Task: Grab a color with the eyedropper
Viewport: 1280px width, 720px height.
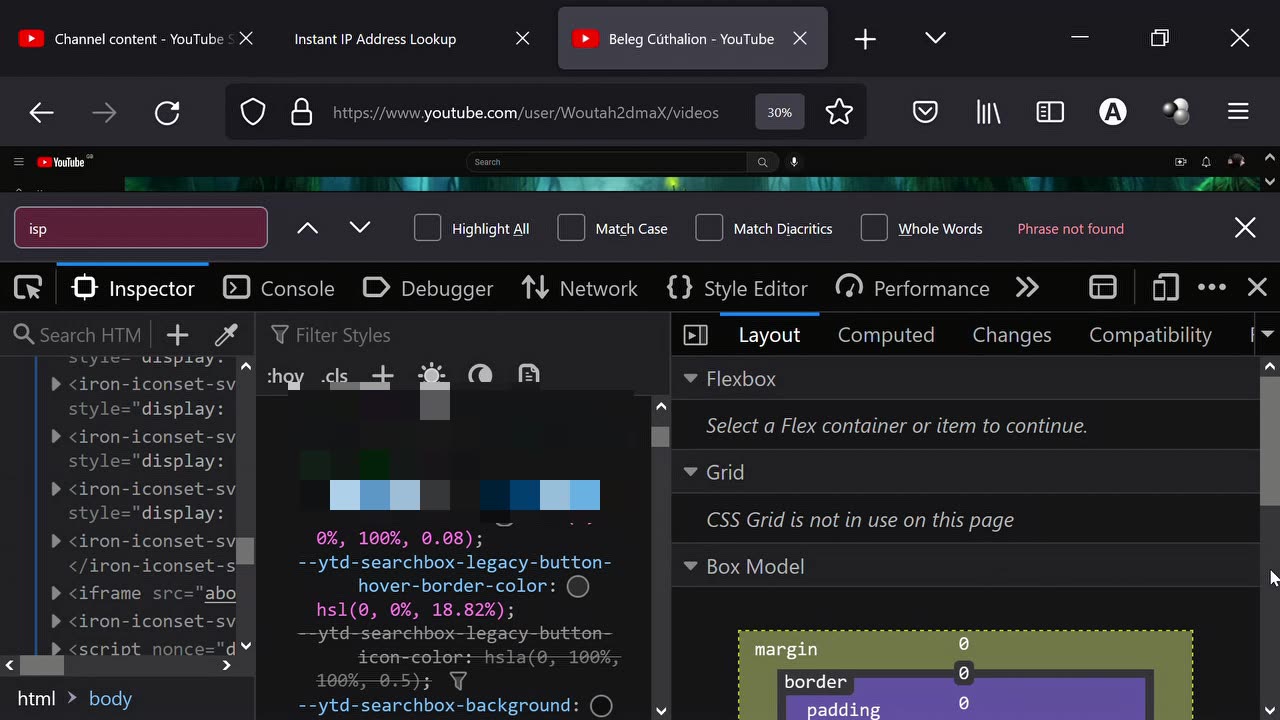Action: click(226, 335)
